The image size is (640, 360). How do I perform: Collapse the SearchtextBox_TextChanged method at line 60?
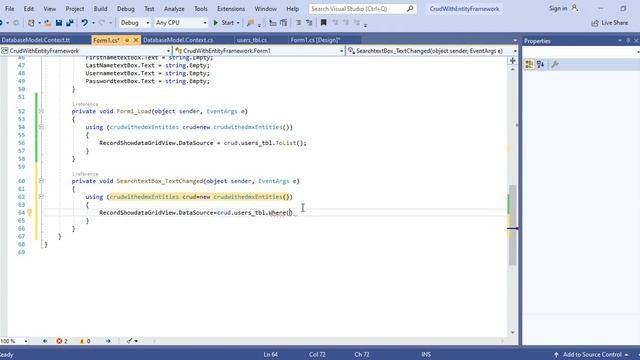[41, 181]
